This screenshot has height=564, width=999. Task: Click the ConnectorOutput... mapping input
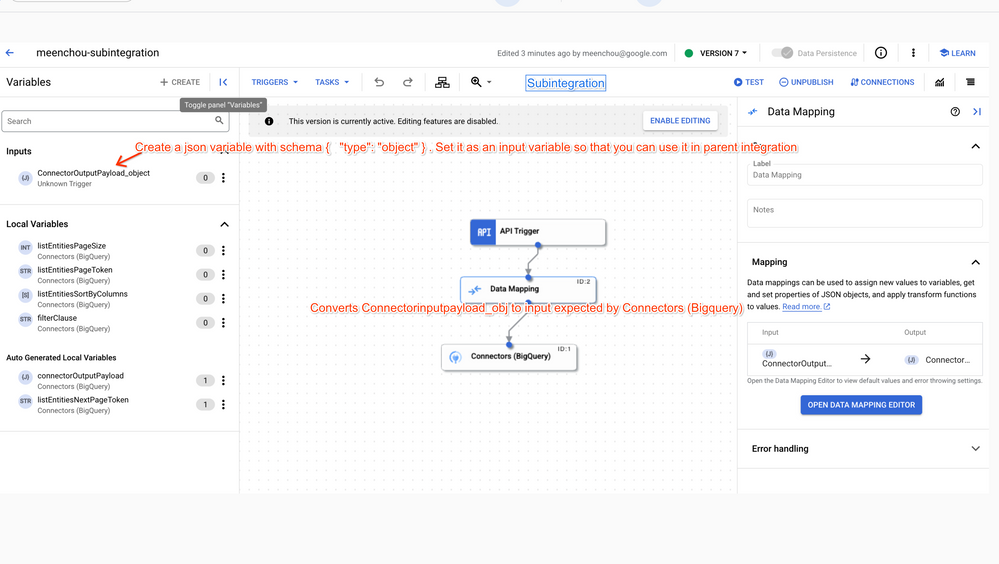point(796,359)
